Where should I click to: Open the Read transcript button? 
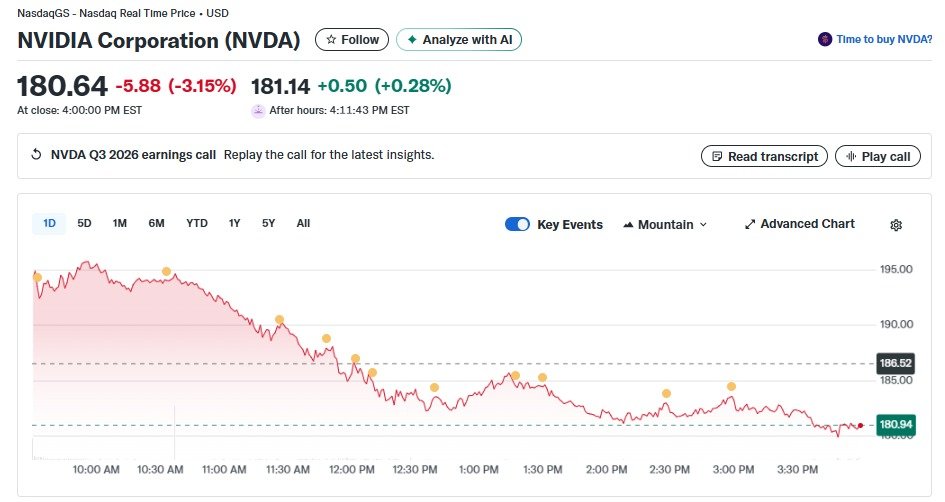pos(765,156)
